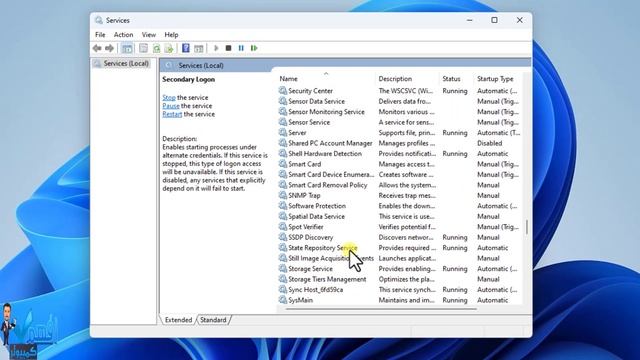The width and height of the screenshot is (640, 360).
Task: Open the View menu
Action: pyautogui.click(x=149, y=35)
